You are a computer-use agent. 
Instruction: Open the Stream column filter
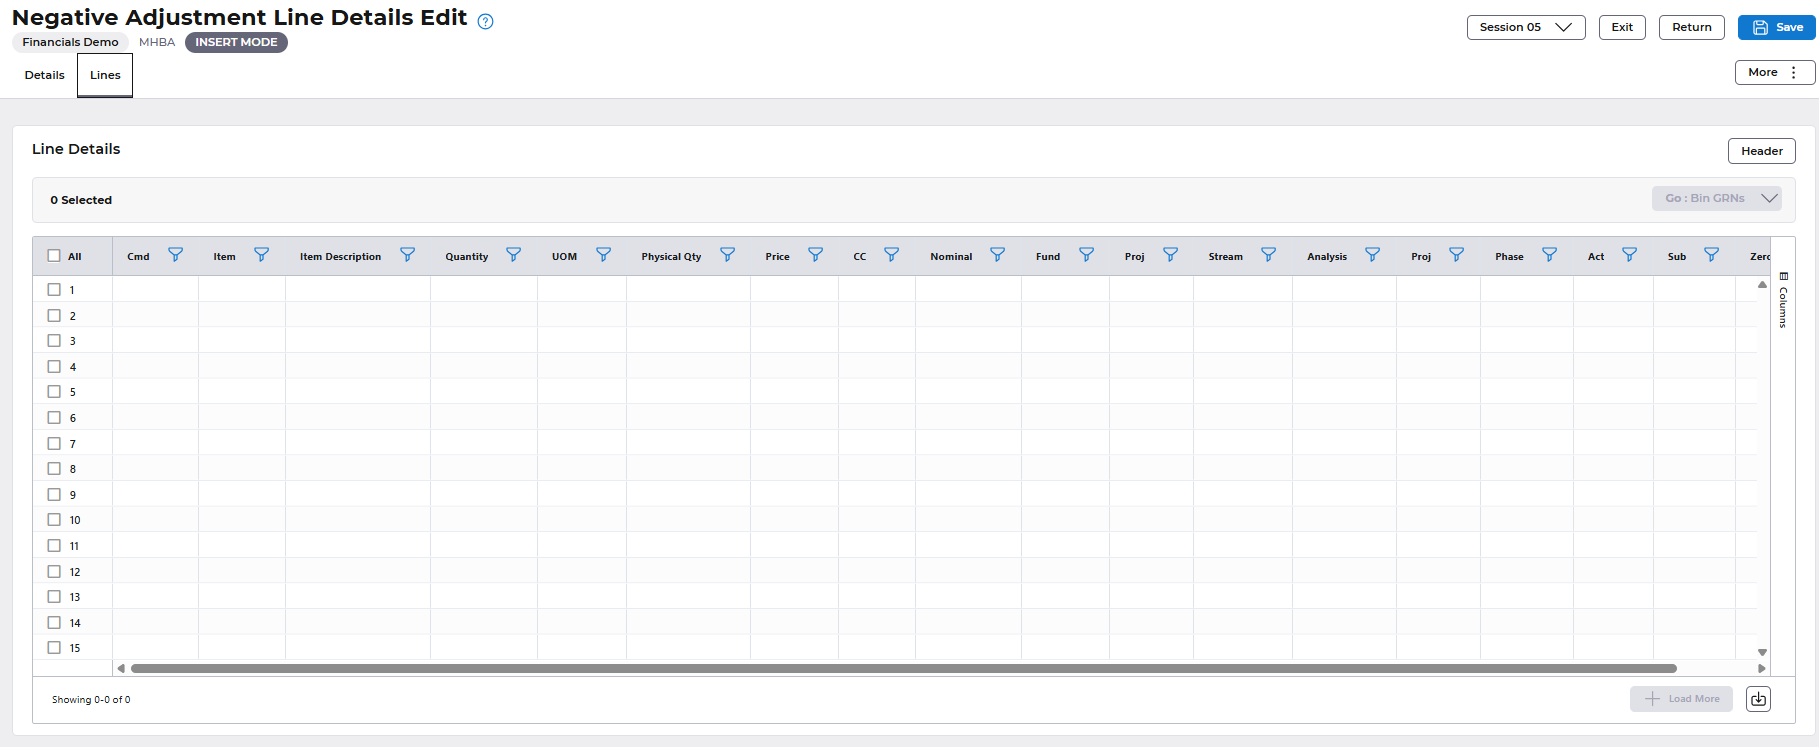(1268, 255)
